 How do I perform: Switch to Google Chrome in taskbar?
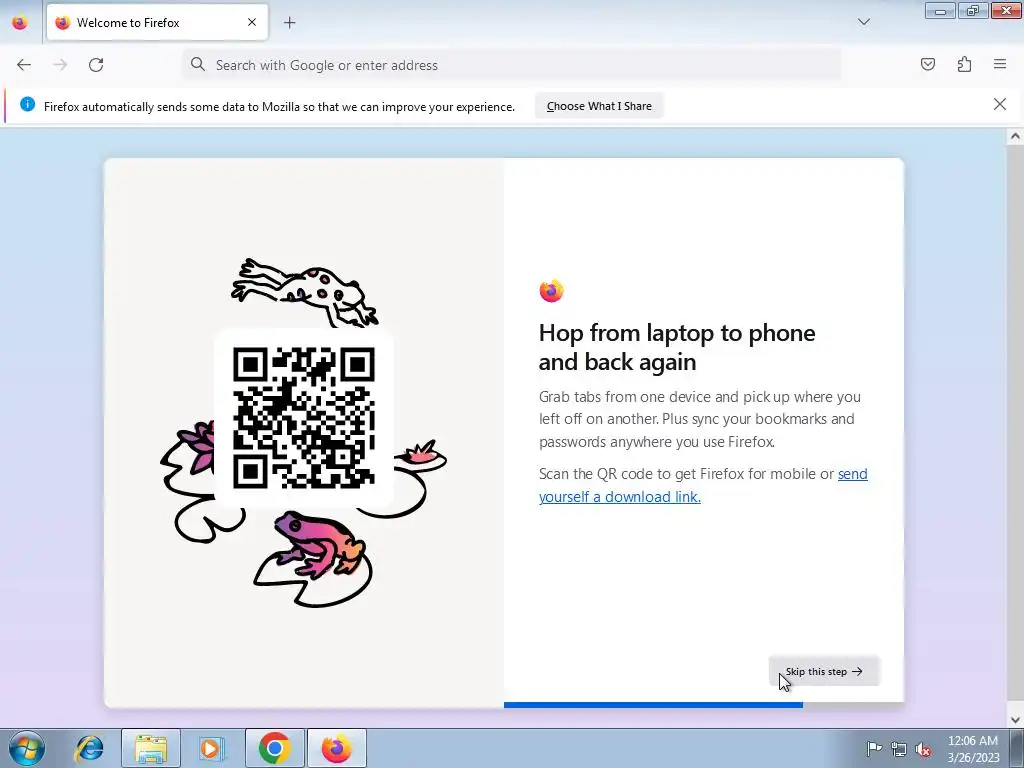[274, 748]
